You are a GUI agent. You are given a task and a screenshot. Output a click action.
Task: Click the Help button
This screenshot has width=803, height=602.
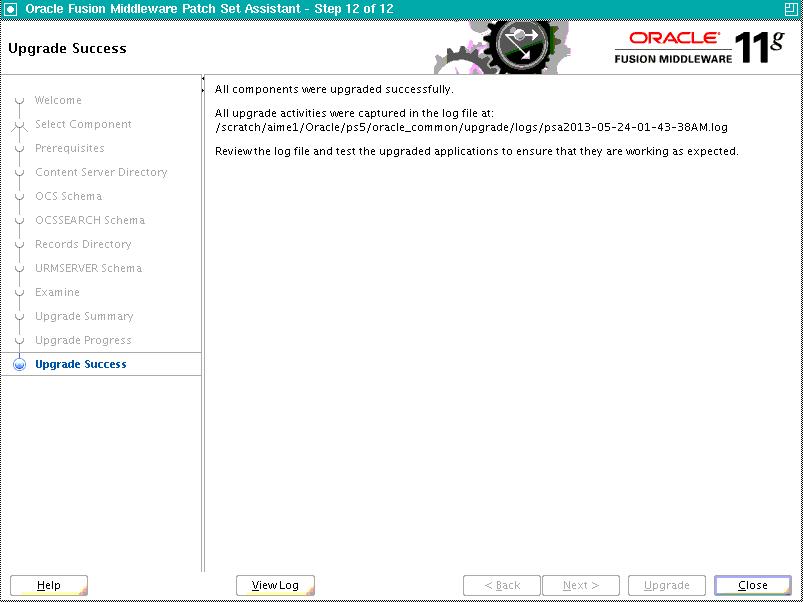pyautogui.click(x=49, y=585)
